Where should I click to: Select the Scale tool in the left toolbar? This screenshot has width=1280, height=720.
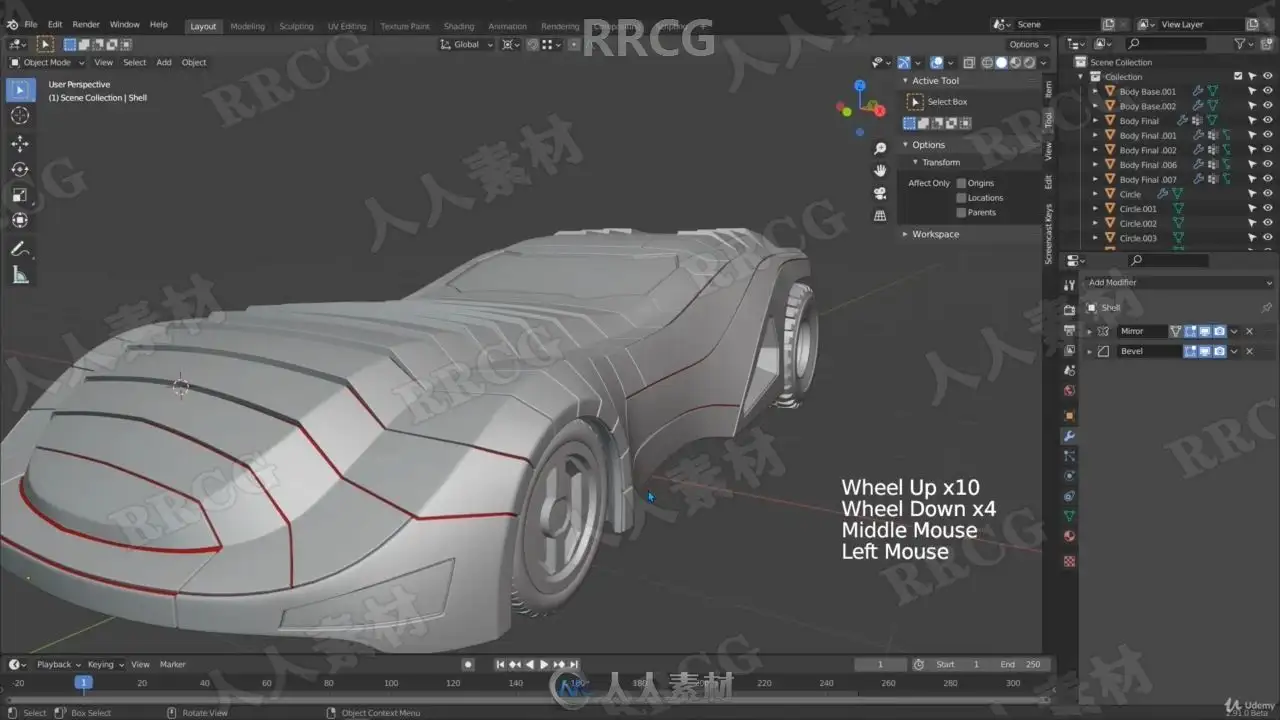pos(20,195)
